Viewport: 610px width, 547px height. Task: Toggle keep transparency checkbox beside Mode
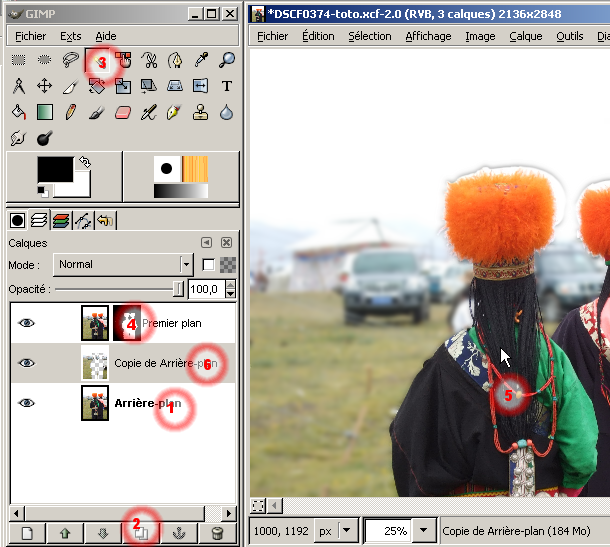click(x=209, y=265)
